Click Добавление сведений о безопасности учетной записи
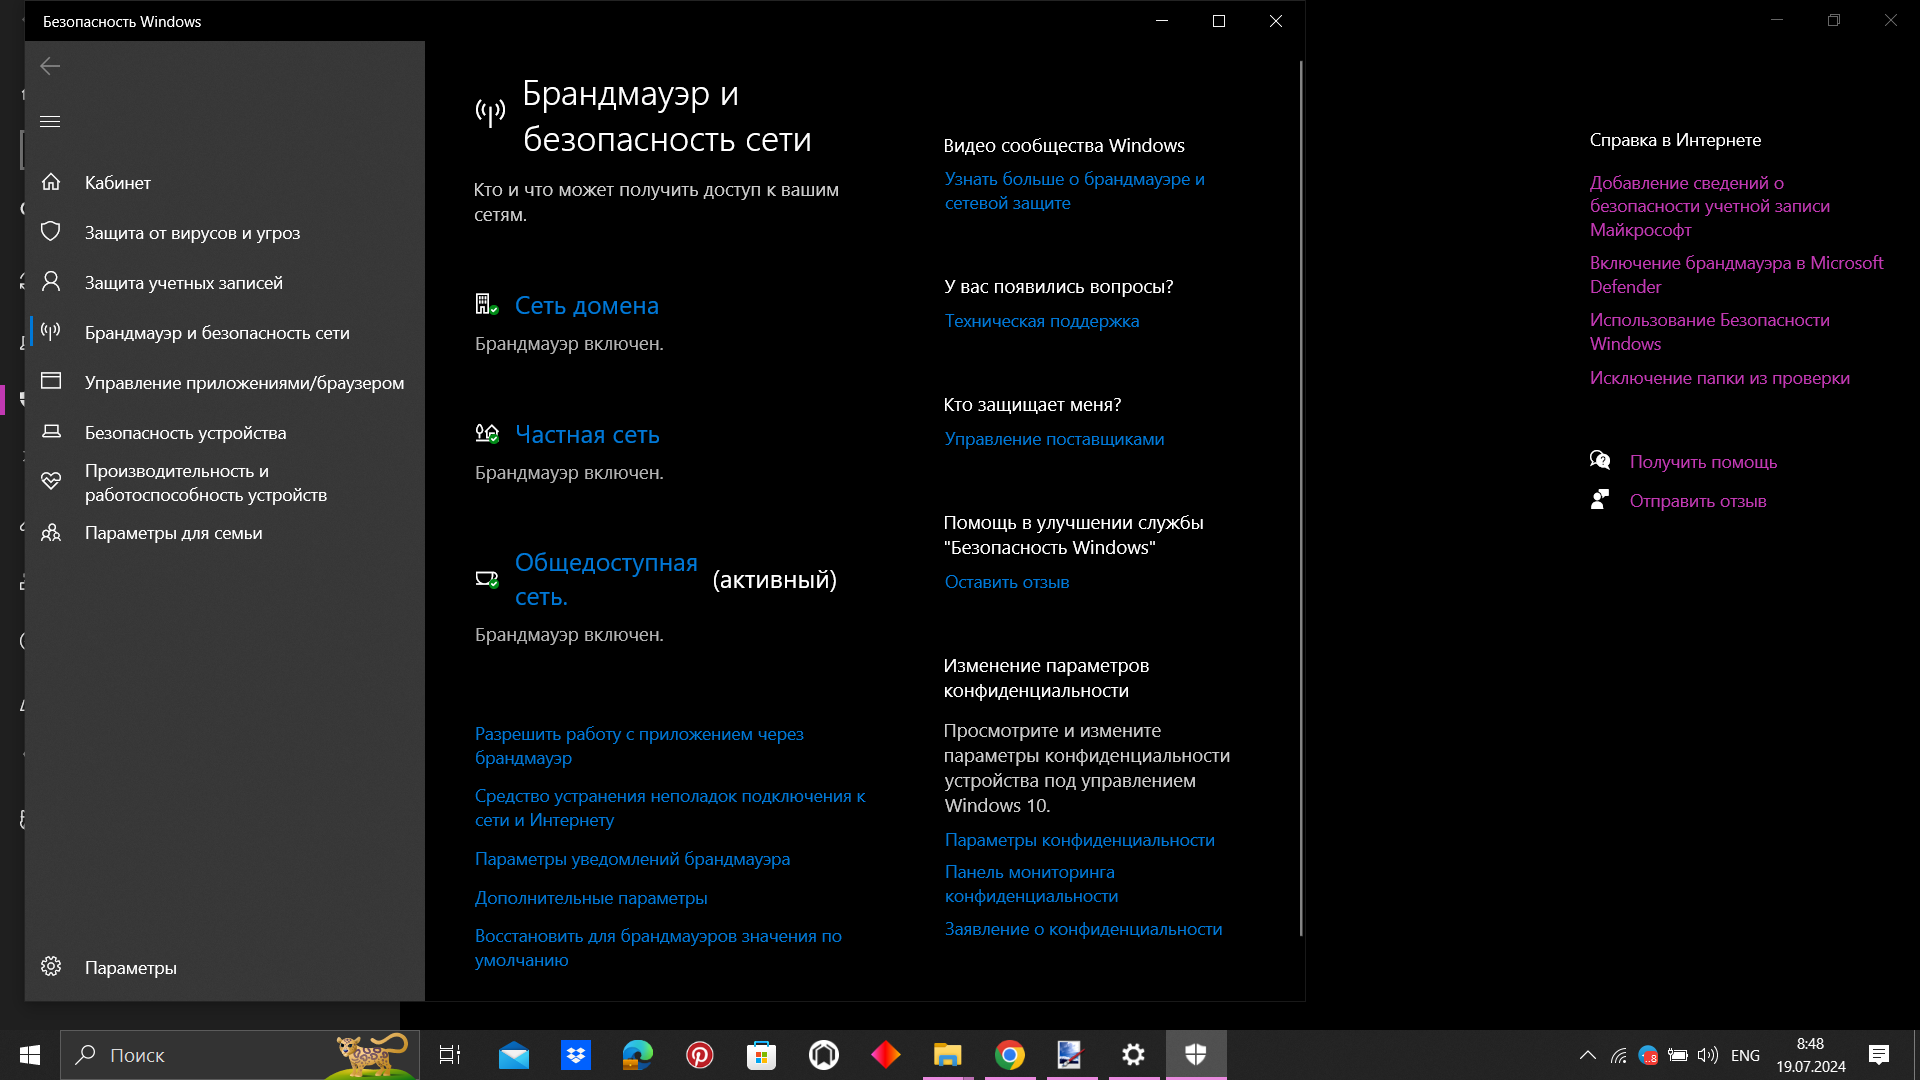This screenshot has width=1920, height=1080. pyautogui.click(x=1709, y=205)
